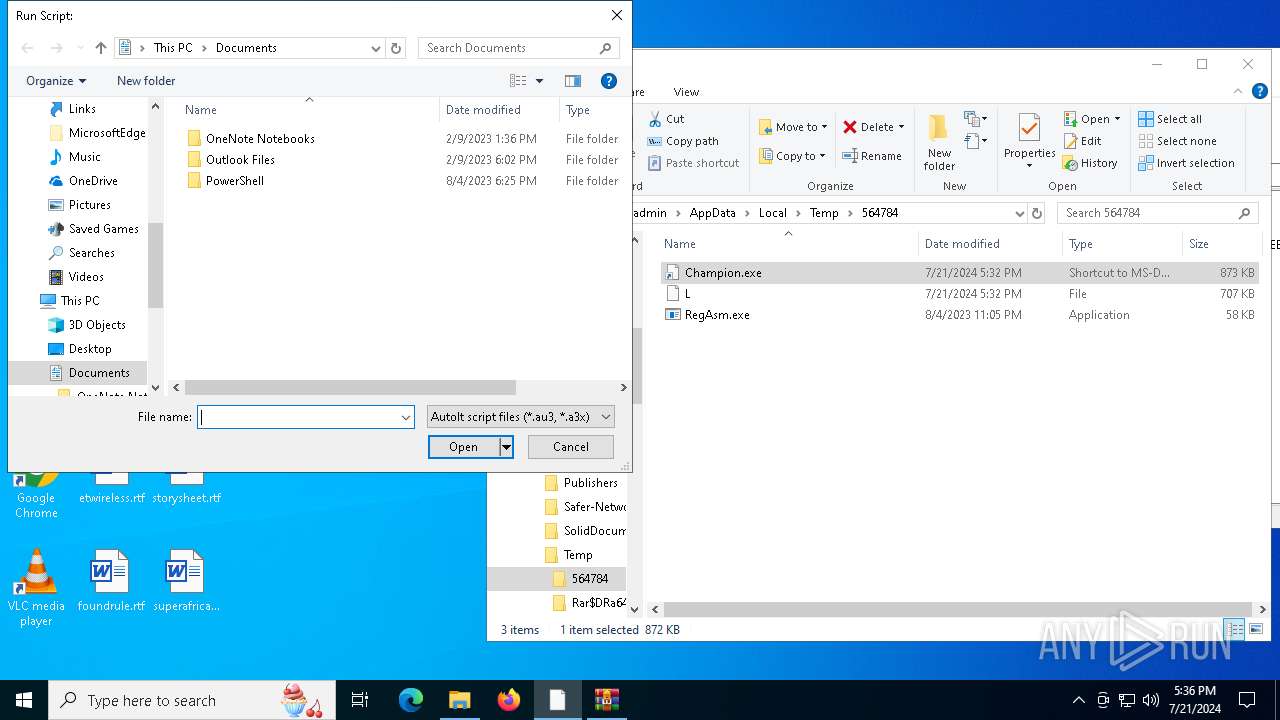The width and height of the screenshot is (1280, 720).
Task: Click Edit in the Explorer ribbon
Action: 1082,141
